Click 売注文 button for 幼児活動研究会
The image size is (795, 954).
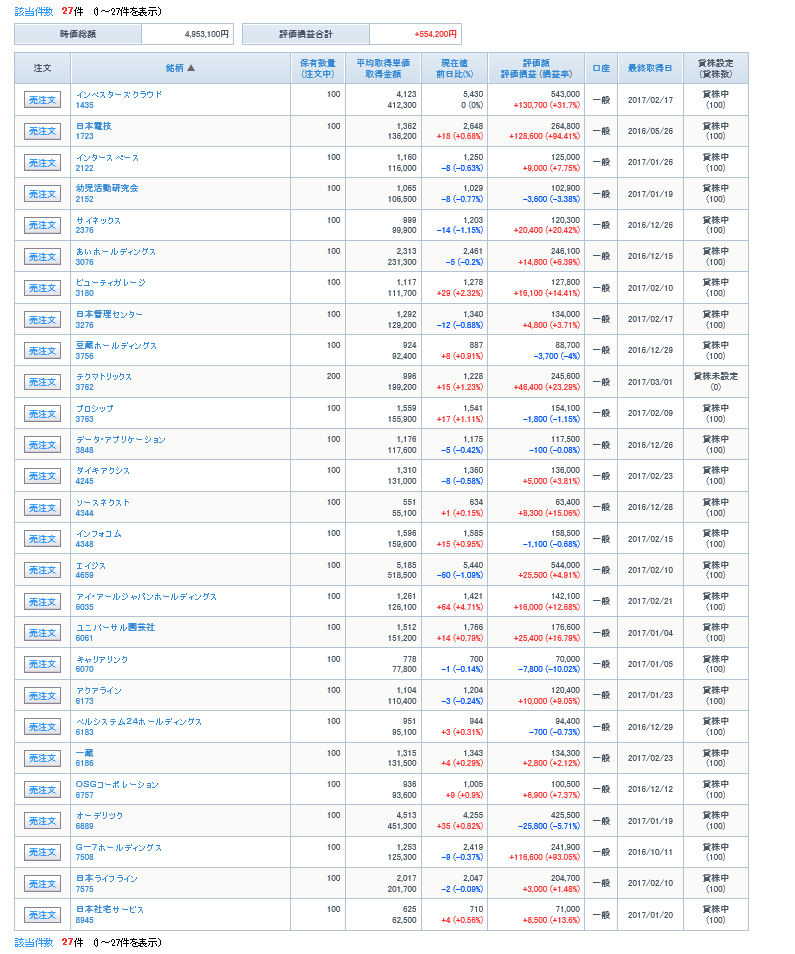(42, 193)
